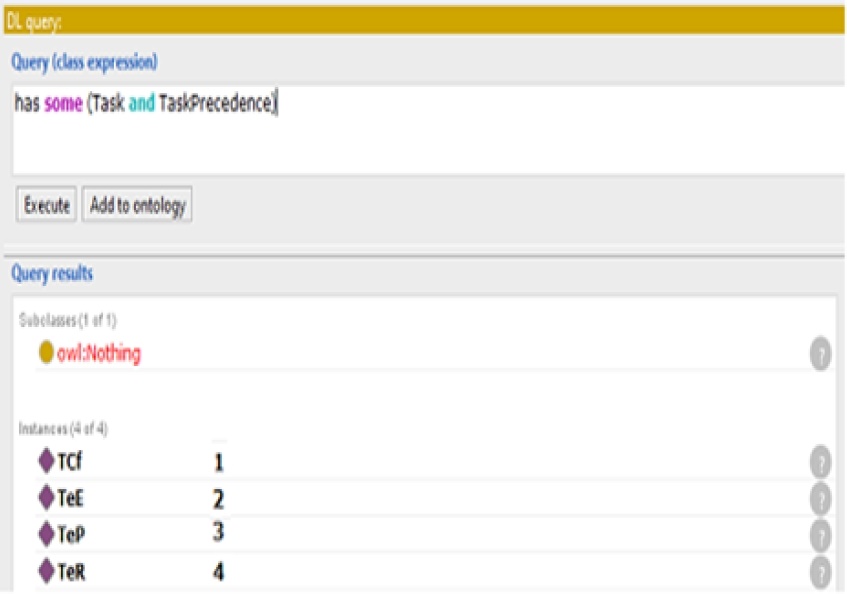Click the purple diamond icon for TeE
This screenshot has height=594, width=847.
tap(46, 498)
